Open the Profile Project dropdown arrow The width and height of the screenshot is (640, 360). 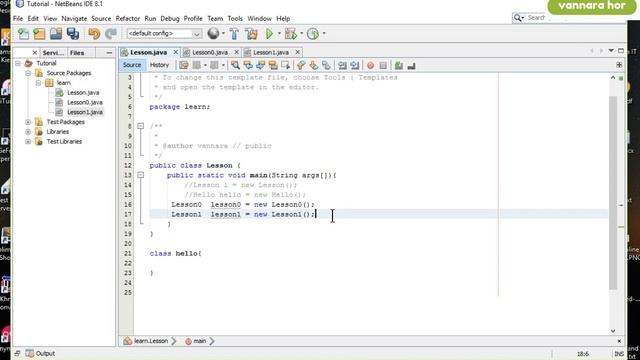pos(324,33)
